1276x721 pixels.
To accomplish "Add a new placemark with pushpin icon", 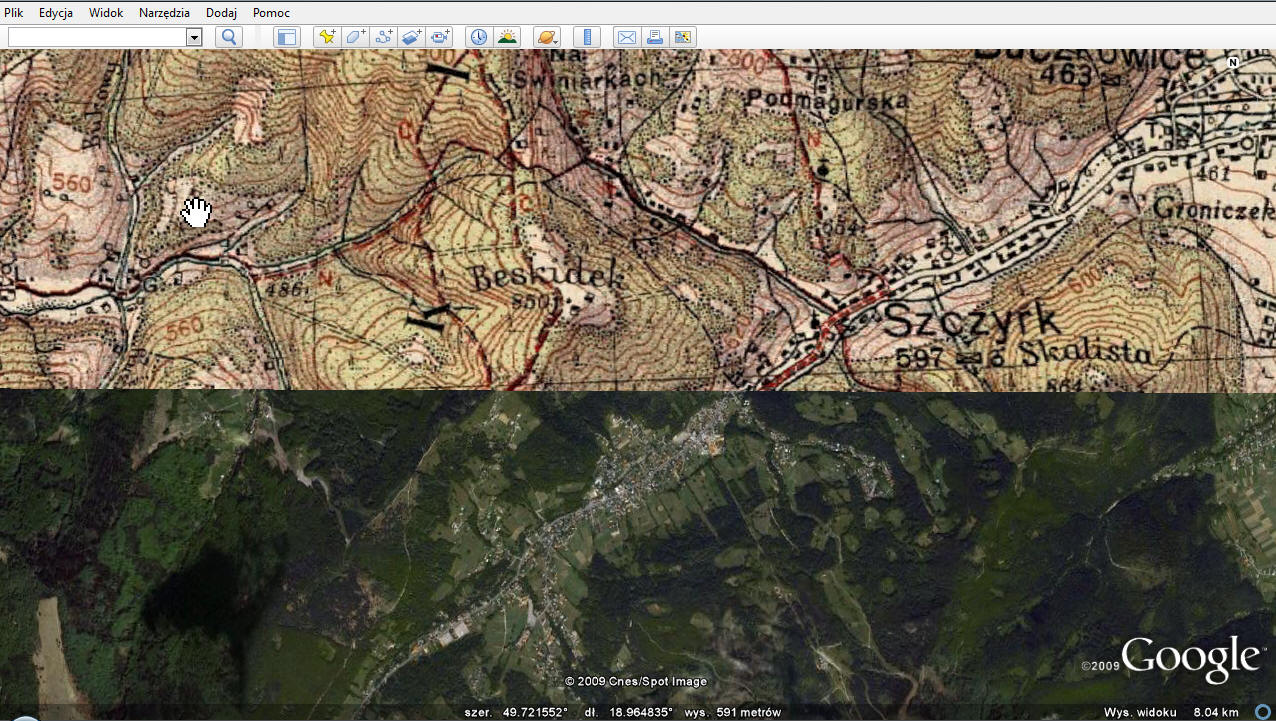I will 327,37.
